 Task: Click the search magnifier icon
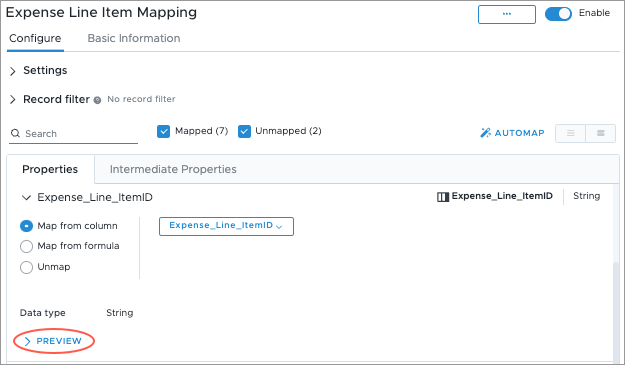15,133
